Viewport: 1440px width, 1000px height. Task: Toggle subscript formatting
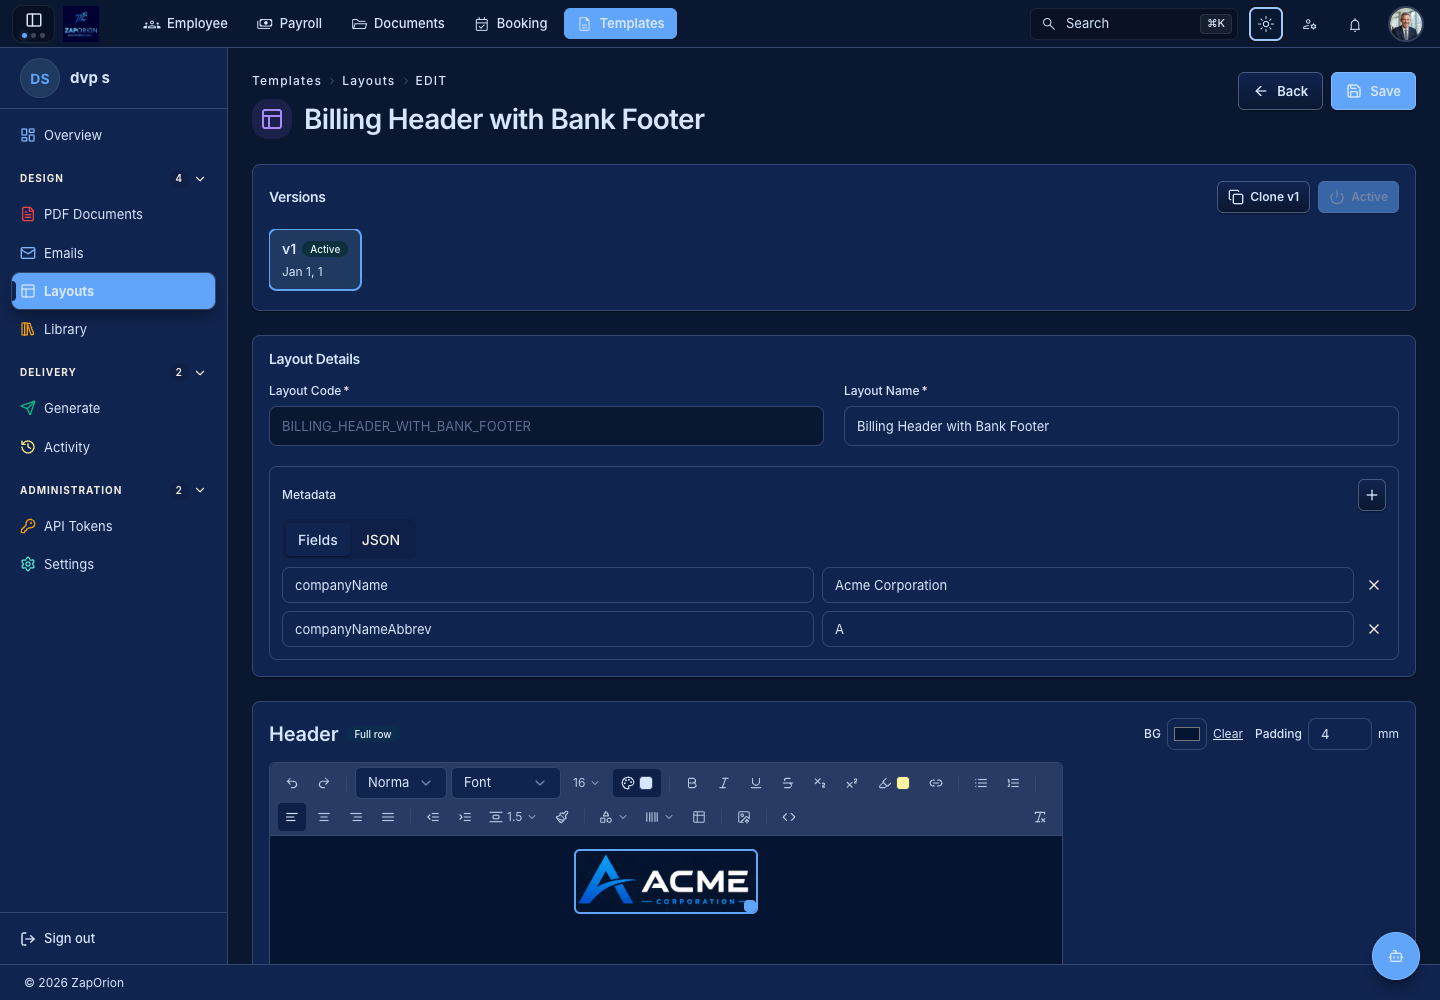click(820, 783)
